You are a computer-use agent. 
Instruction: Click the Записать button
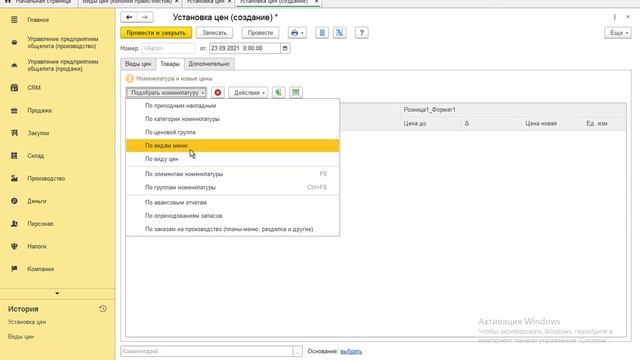(214, 33)
